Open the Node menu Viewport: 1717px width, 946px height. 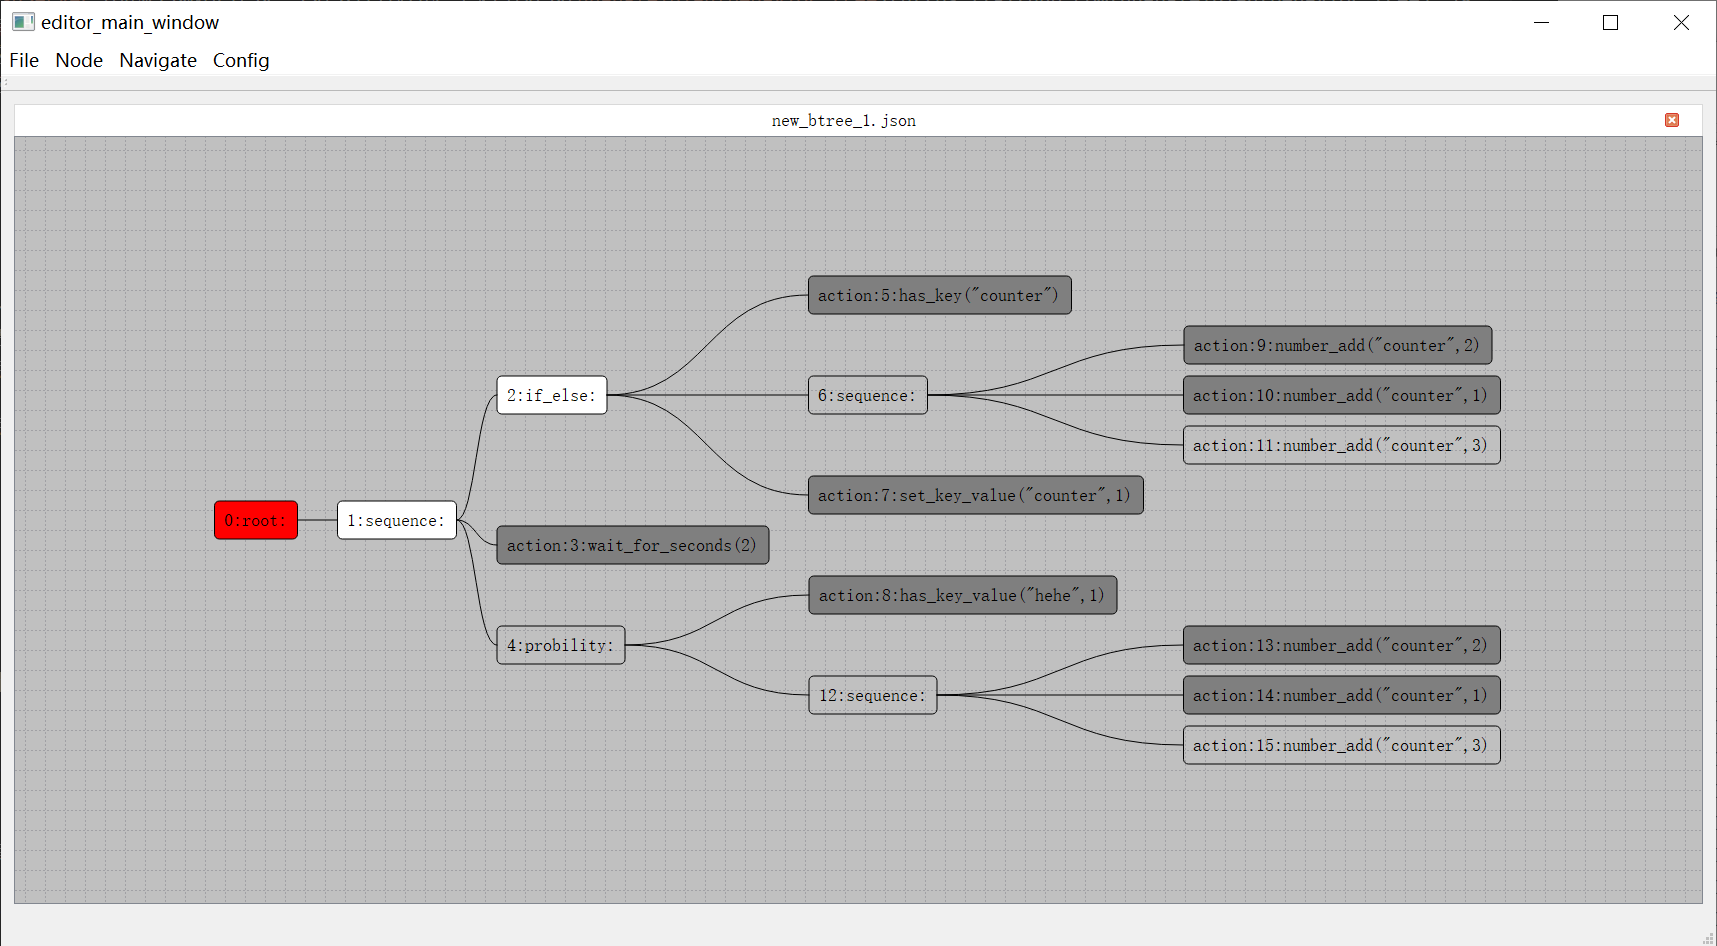point(79,60)
